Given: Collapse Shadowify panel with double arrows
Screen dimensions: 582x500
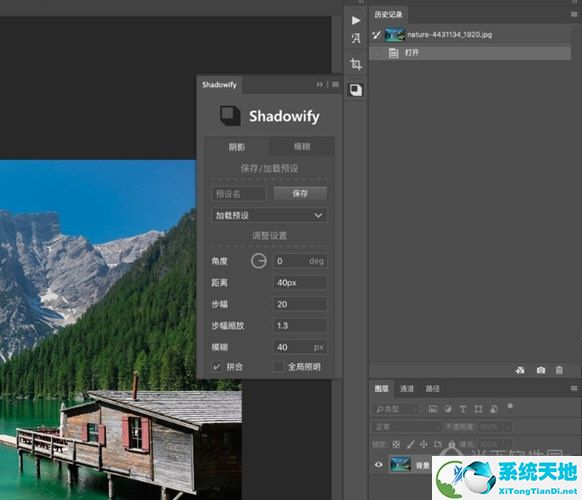Looking at the screenshot, I should (x=319, y=85).
